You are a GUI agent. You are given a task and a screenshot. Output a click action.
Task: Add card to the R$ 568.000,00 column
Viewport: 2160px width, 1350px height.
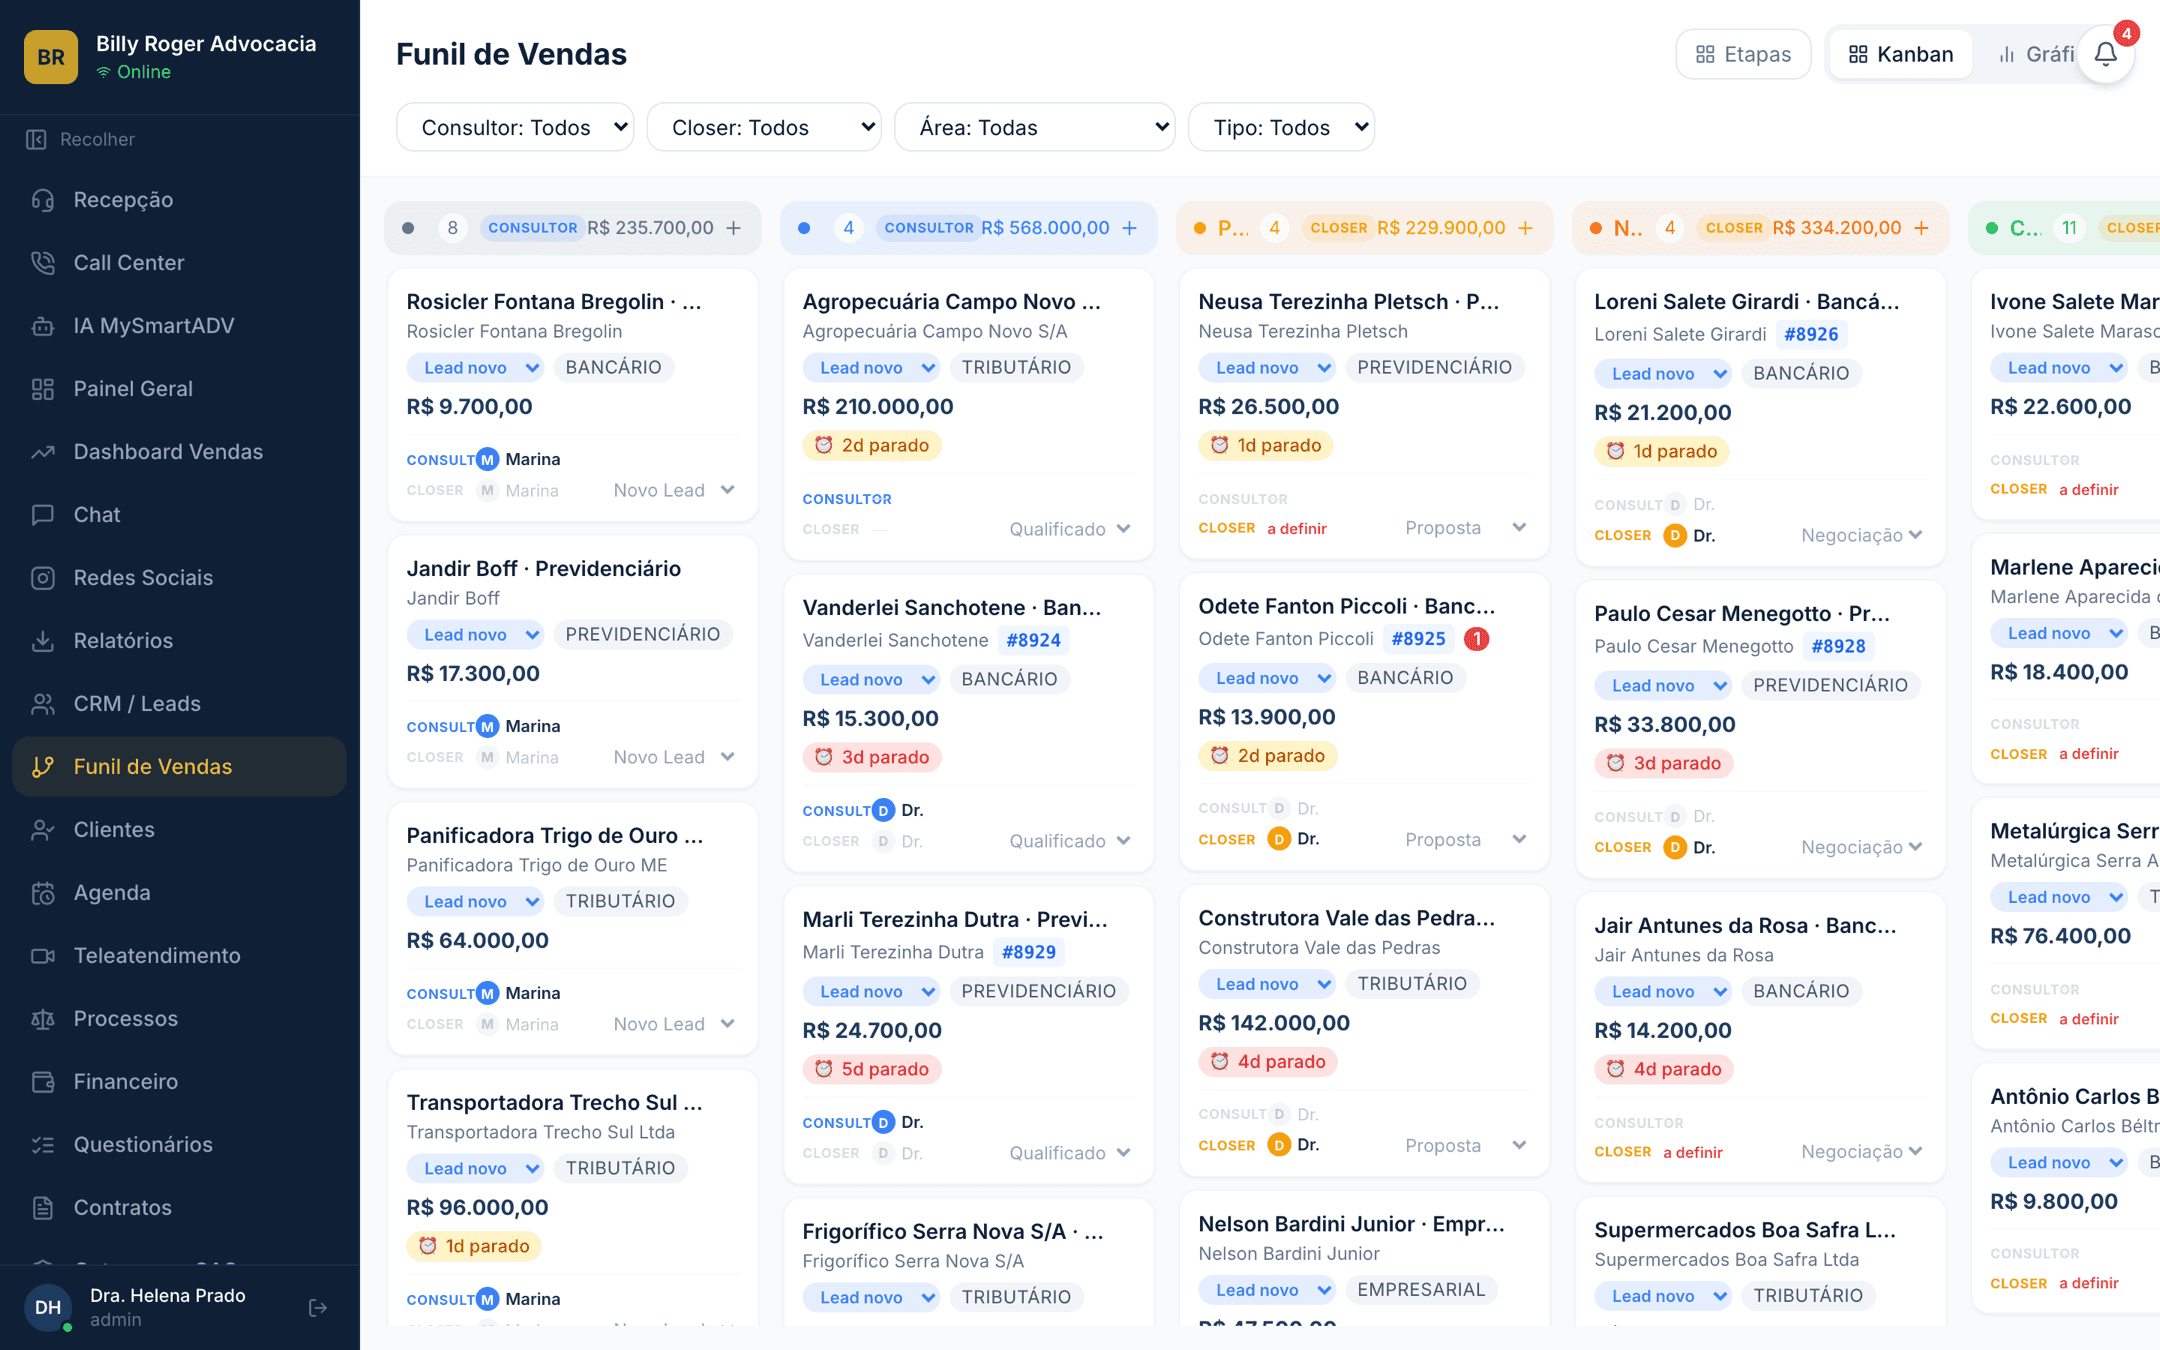tap(1130, 228)
